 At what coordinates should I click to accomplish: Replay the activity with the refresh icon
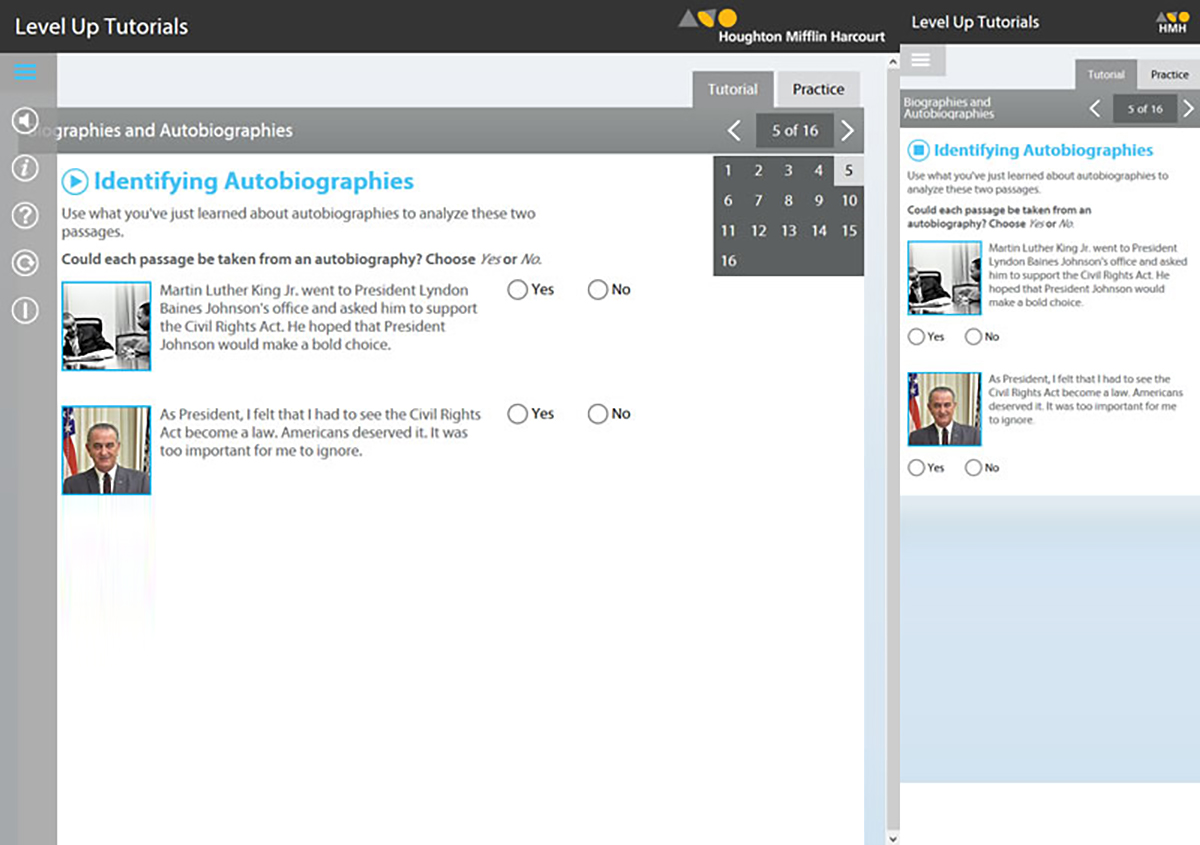[x=26, y=263]
